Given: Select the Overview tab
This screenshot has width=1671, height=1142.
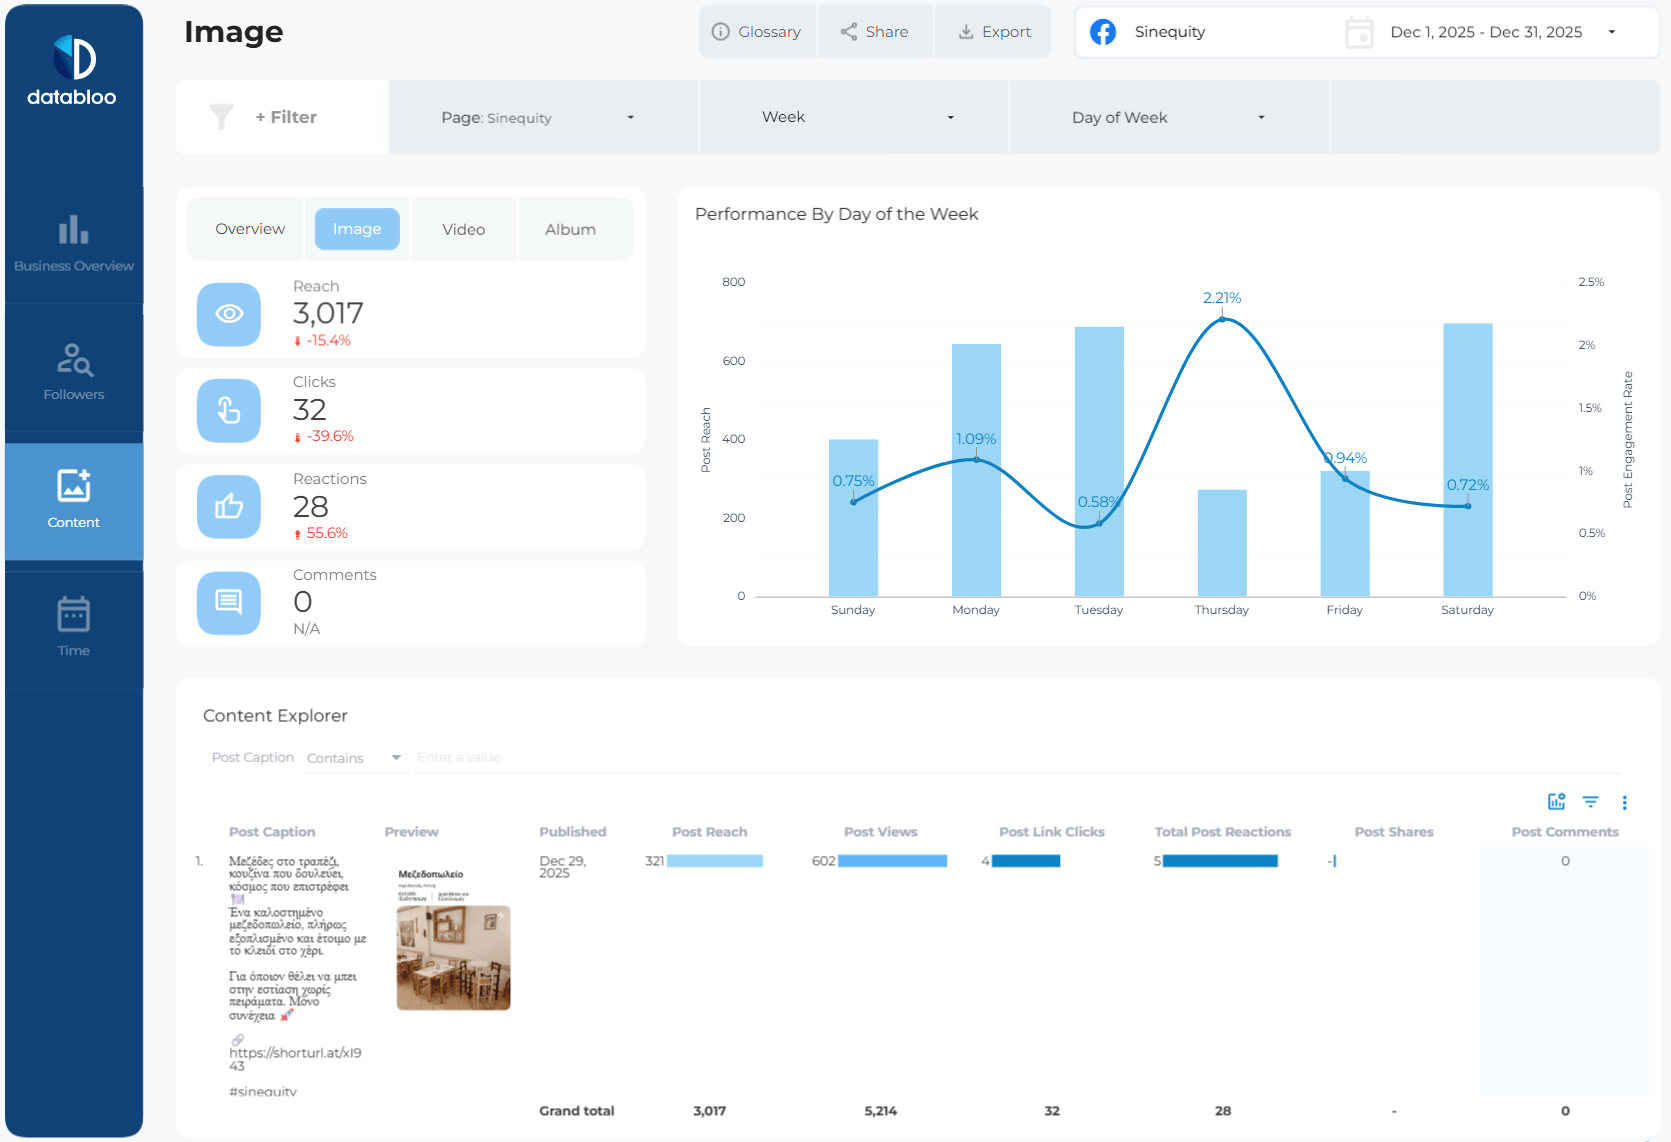Looking at the screenshot, I should coord(250,229).
